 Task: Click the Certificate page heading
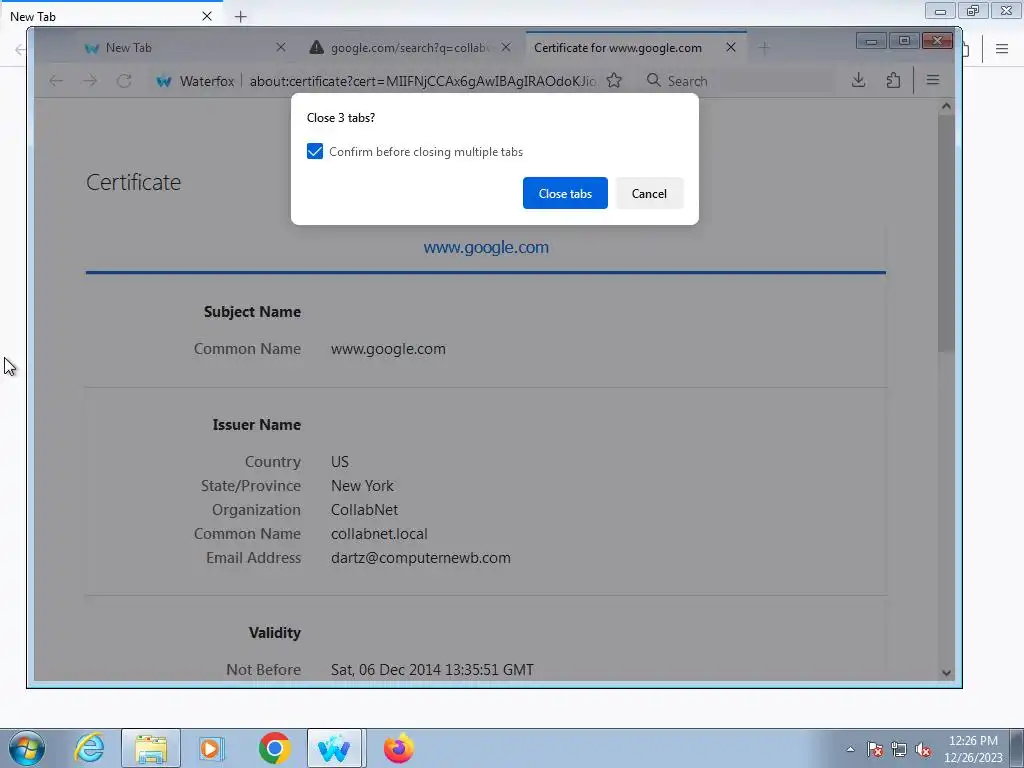(133, 182)
